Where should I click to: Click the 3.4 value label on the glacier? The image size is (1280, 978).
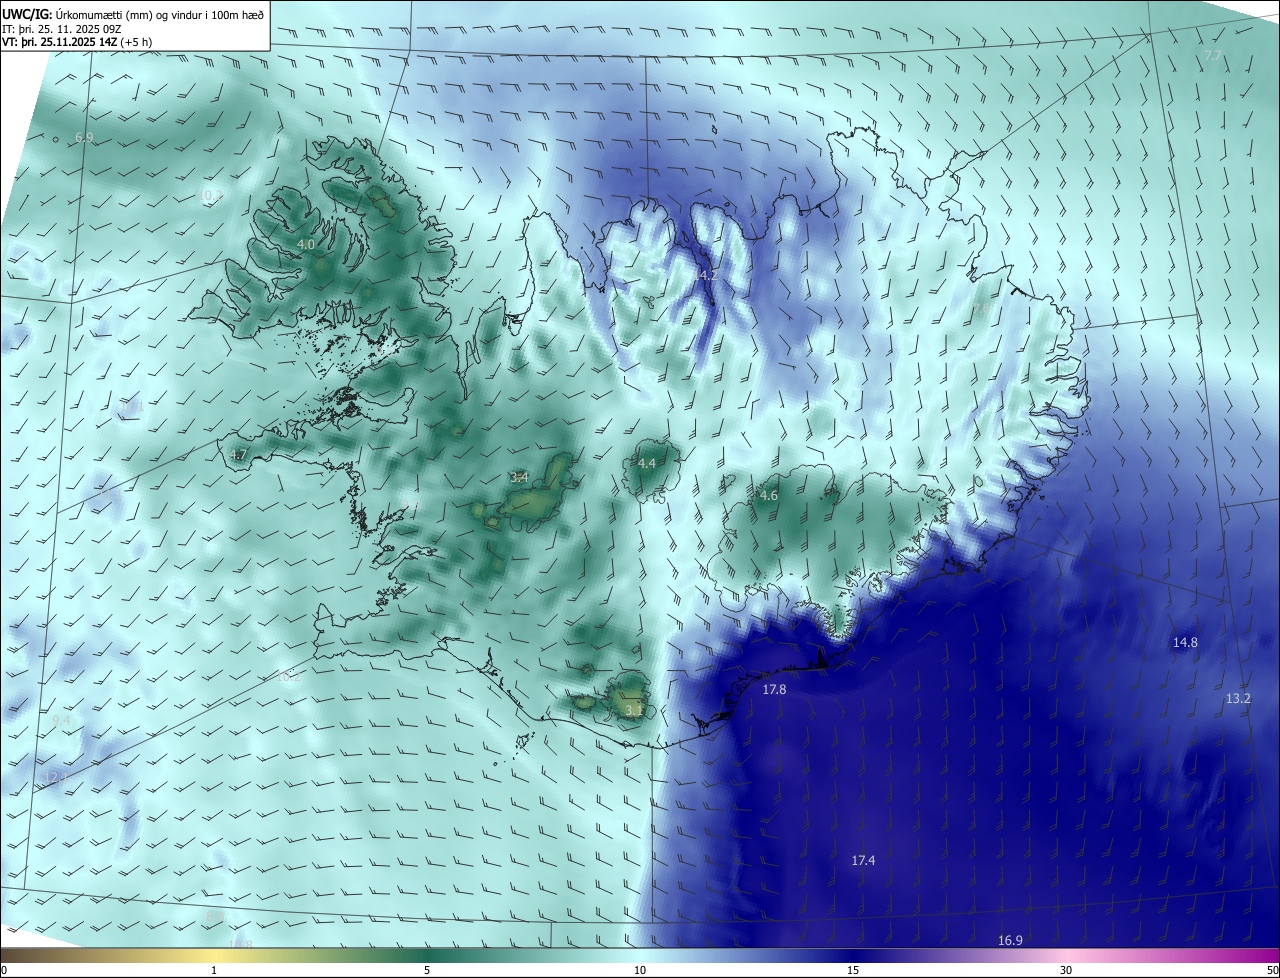[x=519, y=478]
